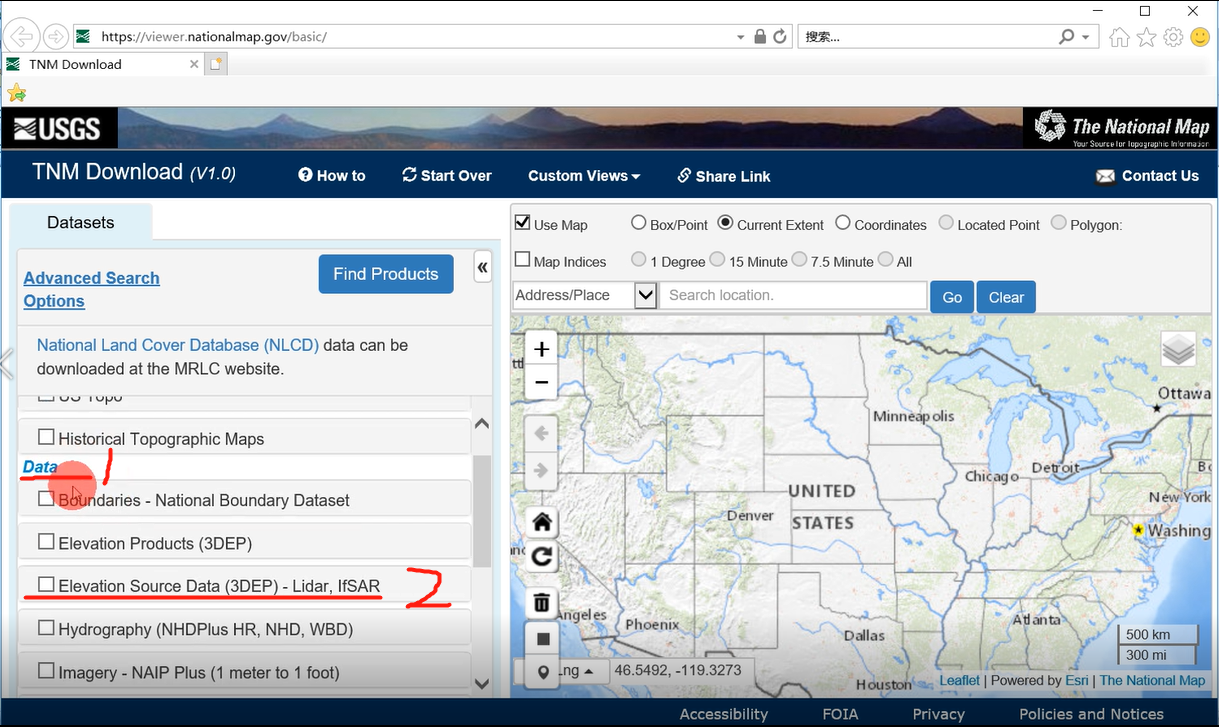Click Contact Us in navigation bar
The height and width of the screenshot is (727, 1219).
pyautogui.click(x=1148, y=176)
